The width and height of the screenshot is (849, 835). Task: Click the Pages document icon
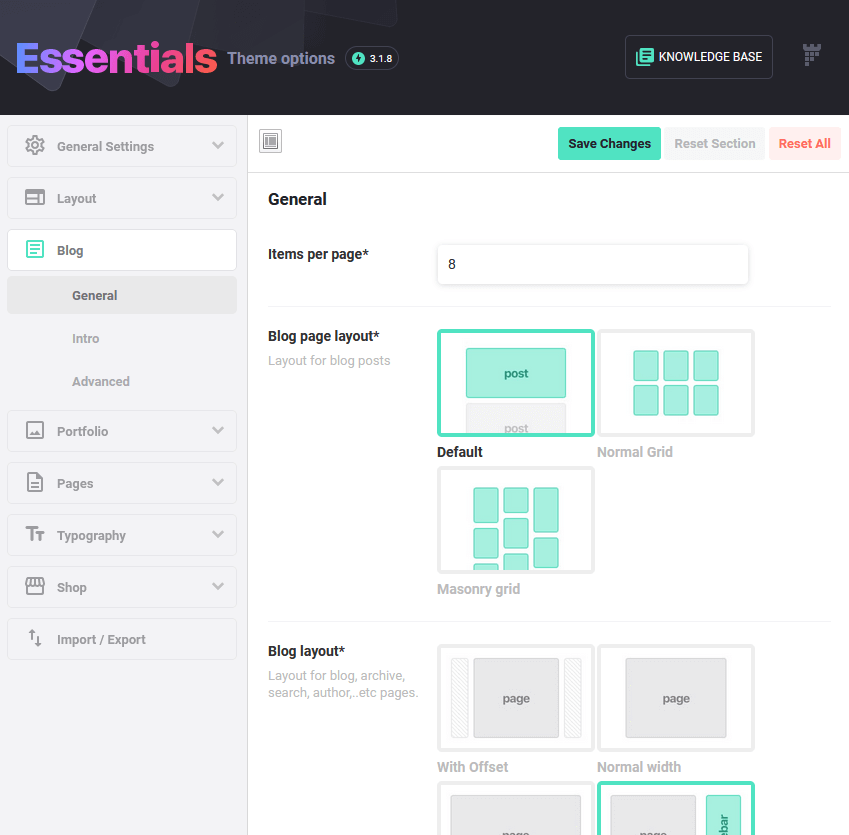(35, 483)
